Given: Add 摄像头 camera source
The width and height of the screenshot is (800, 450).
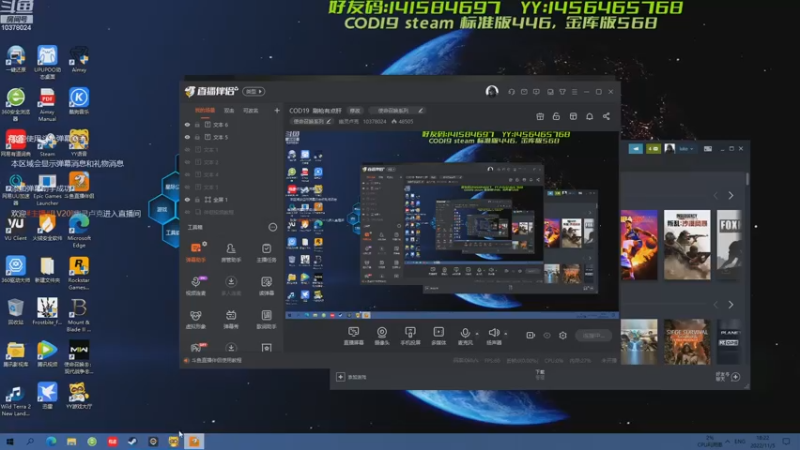Looking at the screenshot, I should pos(382,336).
